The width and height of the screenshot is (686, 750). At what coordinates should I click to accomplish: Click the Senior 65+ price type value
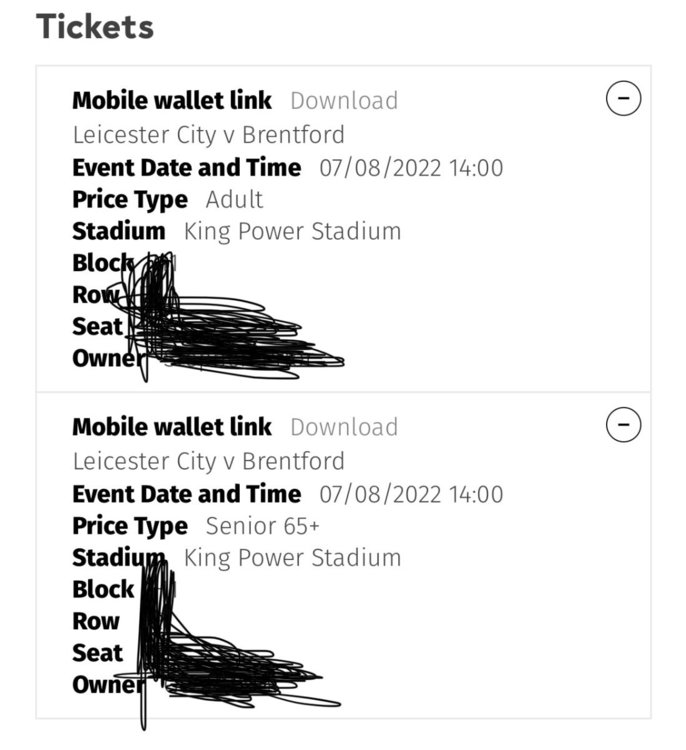[262, 526]
